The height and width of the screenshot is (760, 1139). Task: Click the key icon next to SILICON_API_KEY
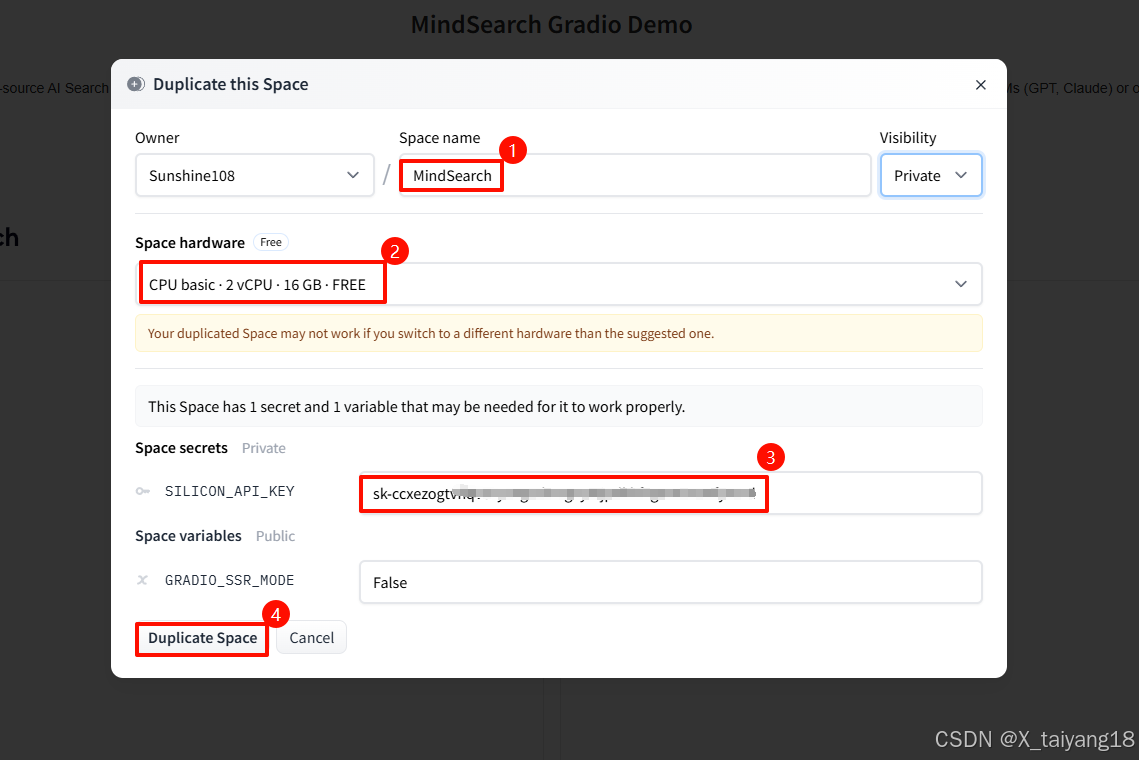(142, 492)
